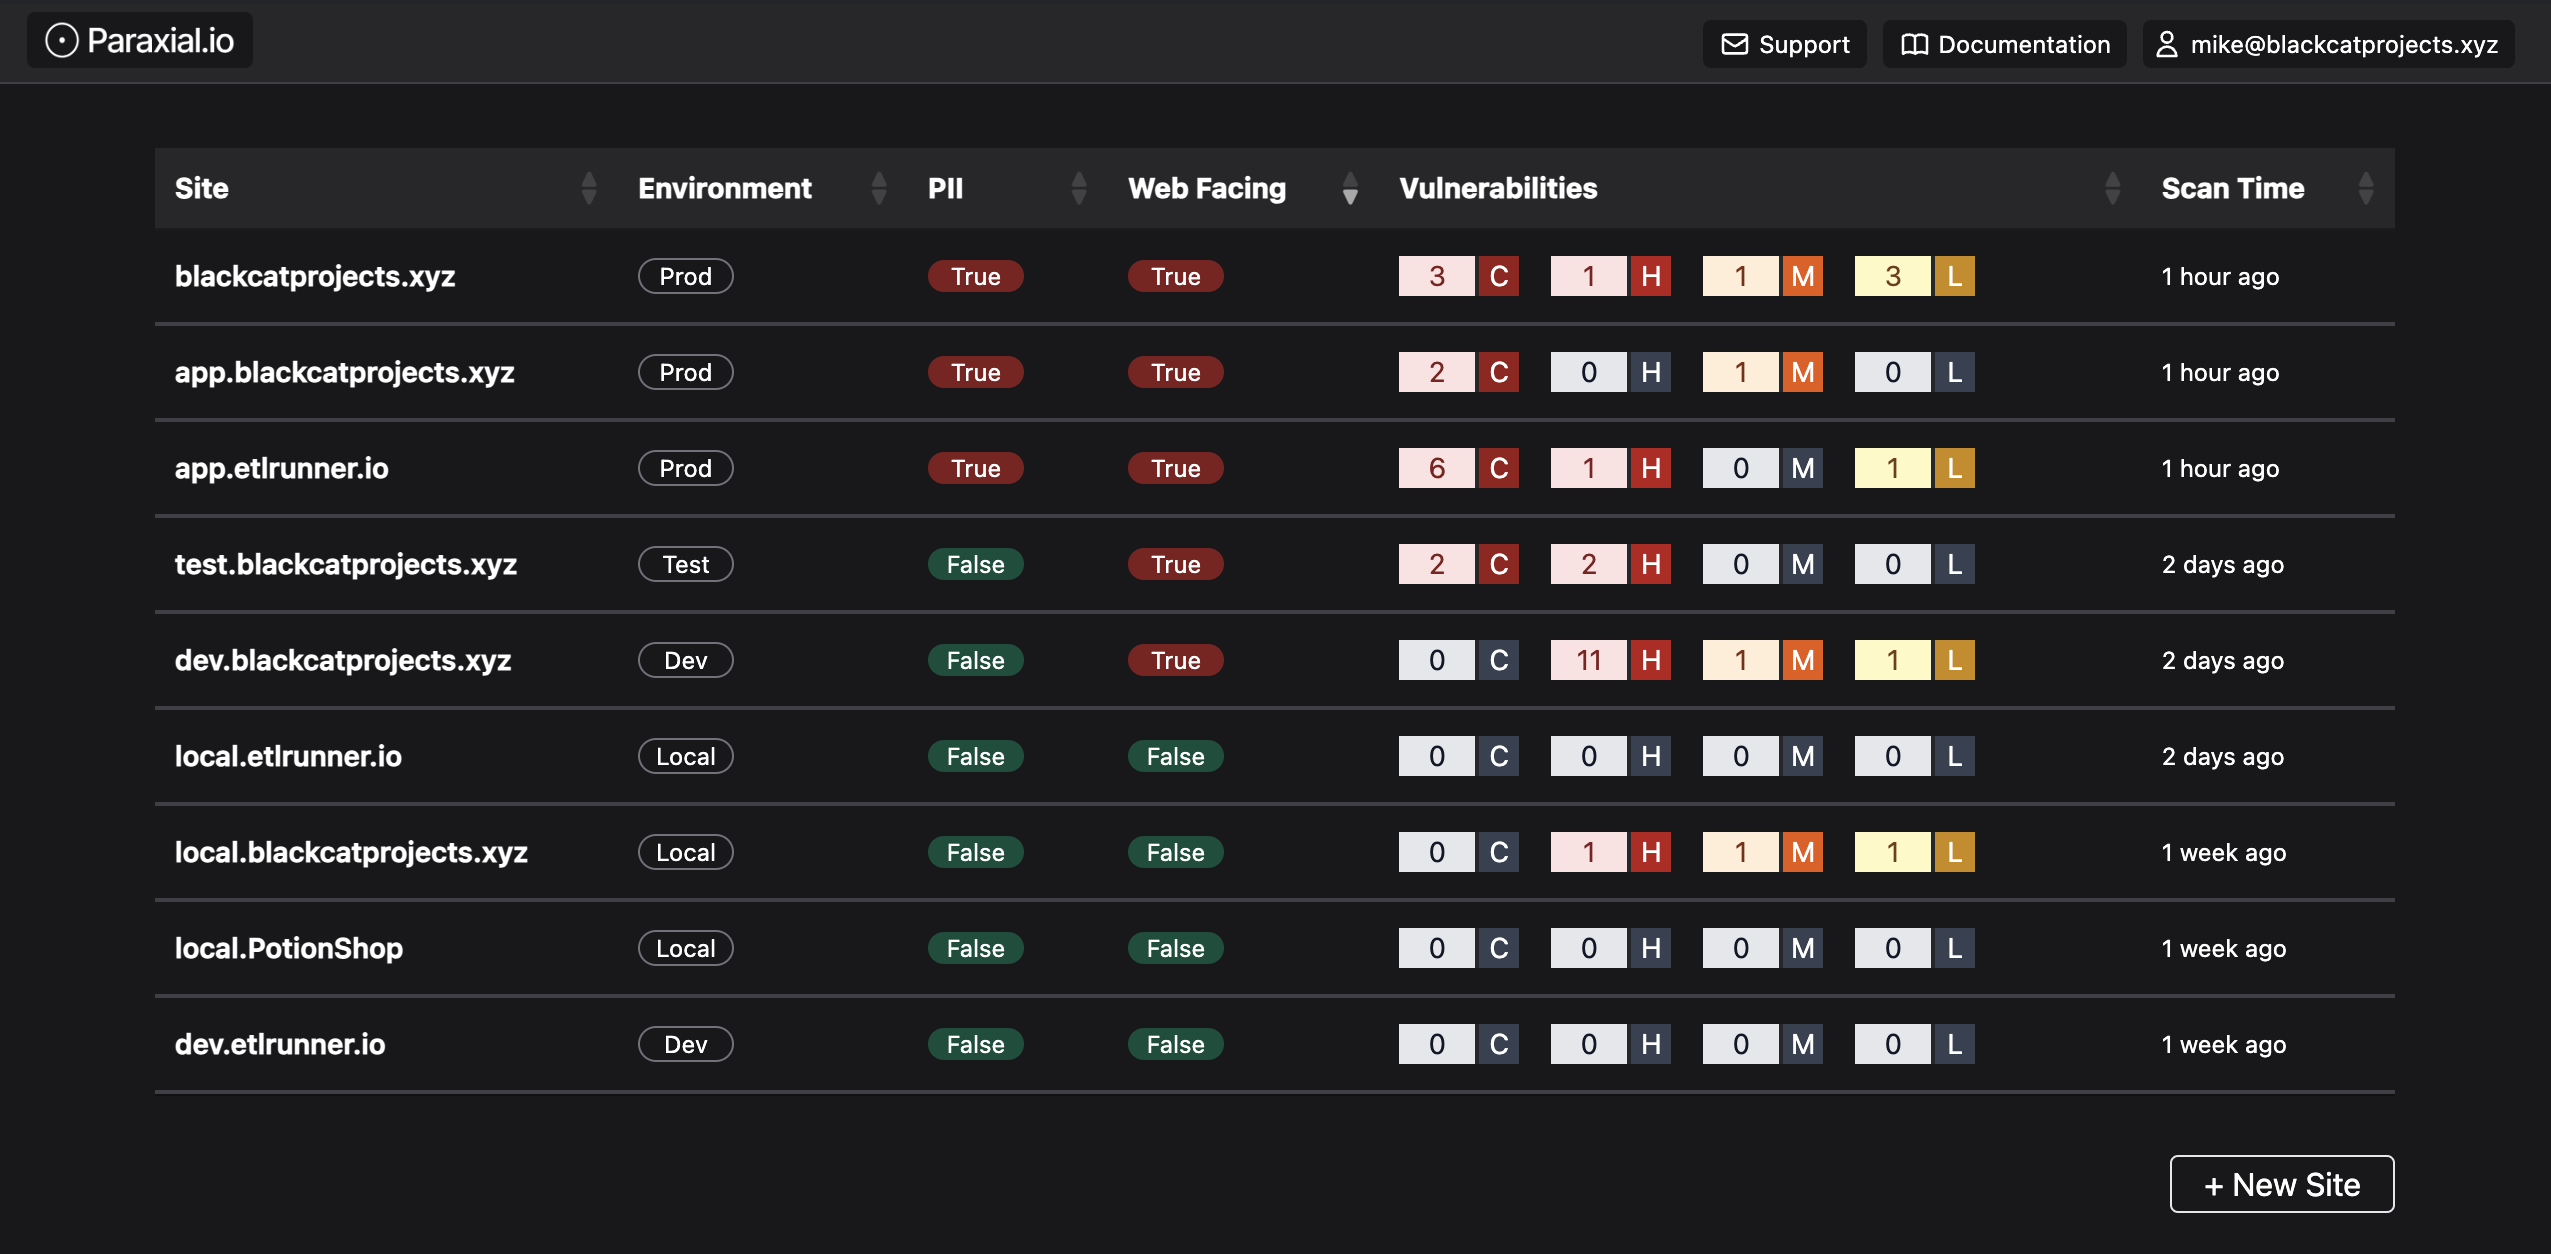Sort by Scan Time column arrows

pos(2366,188)
